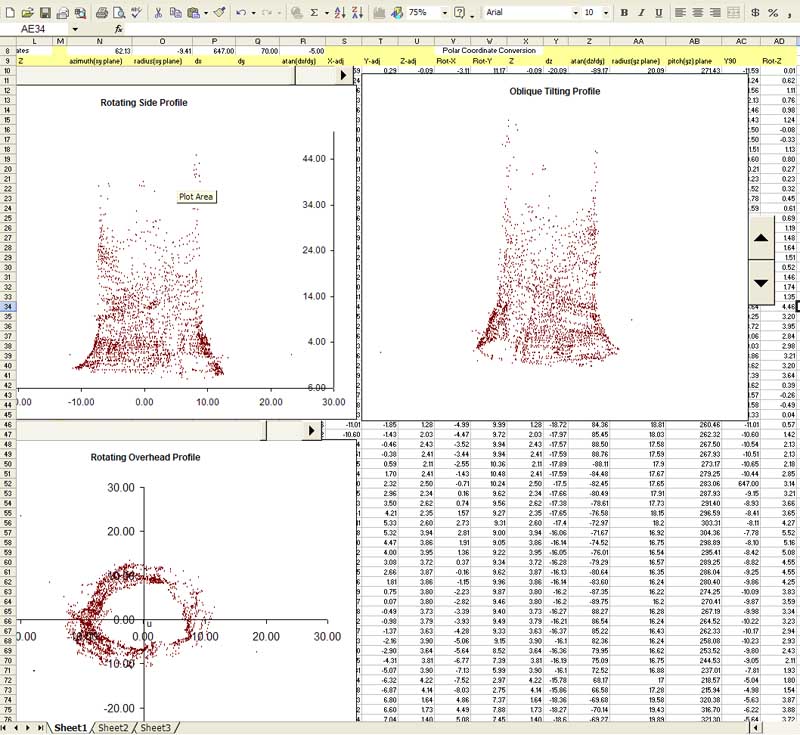
Task: Click the horizontal scrollbar left arrow at bottom
Action: pyautogui.click(x=756, y=727)
